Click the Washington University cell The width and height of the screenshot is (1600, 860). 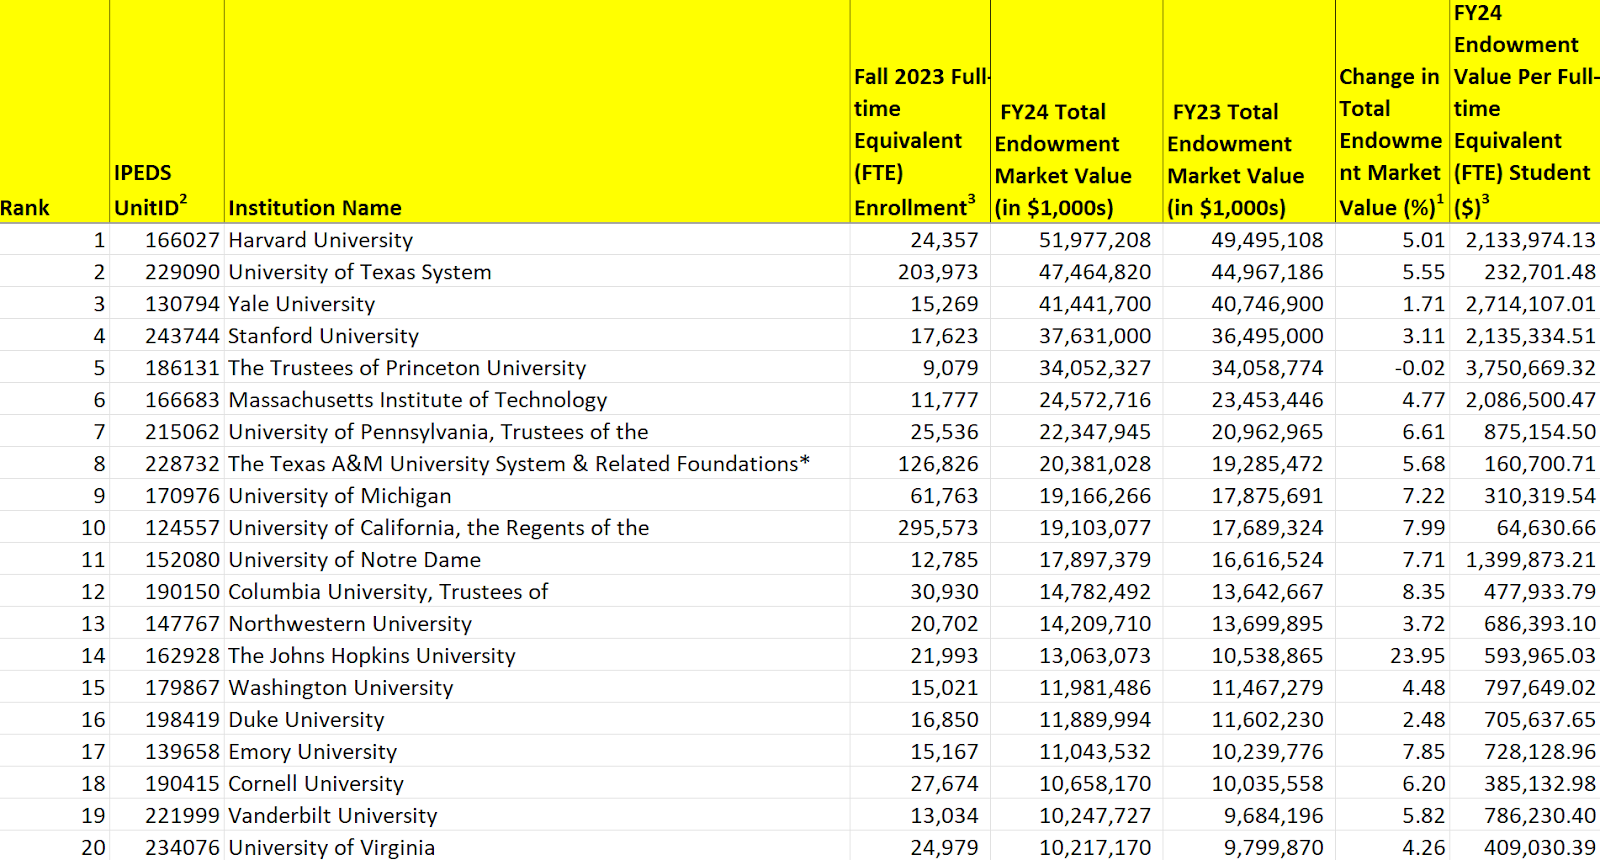537,687
